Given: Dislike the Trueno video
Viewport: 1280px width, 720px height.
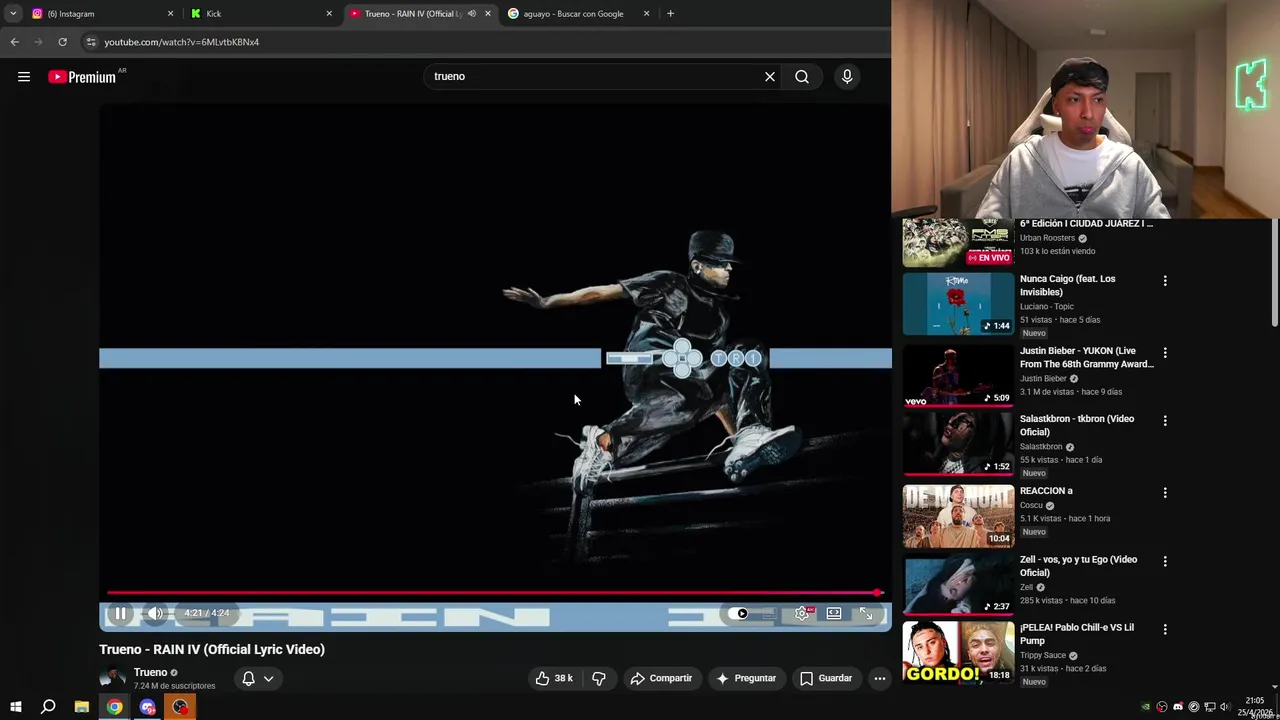Looking at the screenshot, I should pos(599,678).
